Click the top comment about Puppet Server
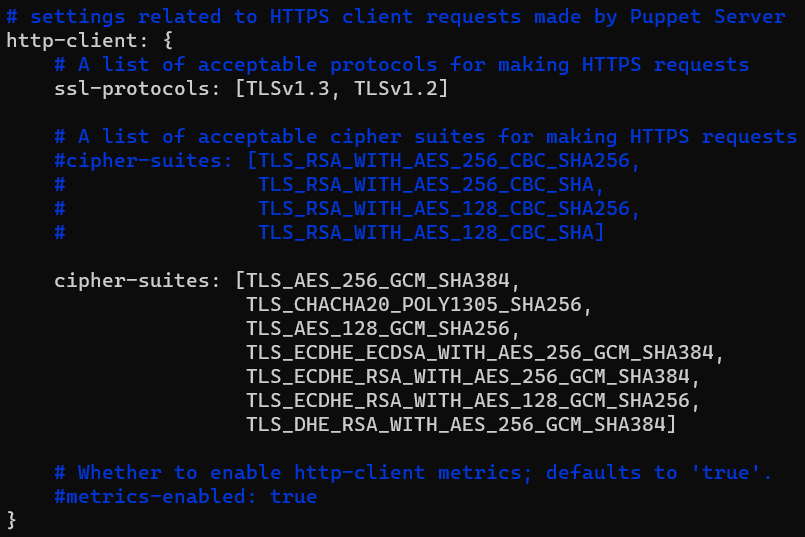The width and height of the screenshot is (805, 537). (x=396, y=17)
